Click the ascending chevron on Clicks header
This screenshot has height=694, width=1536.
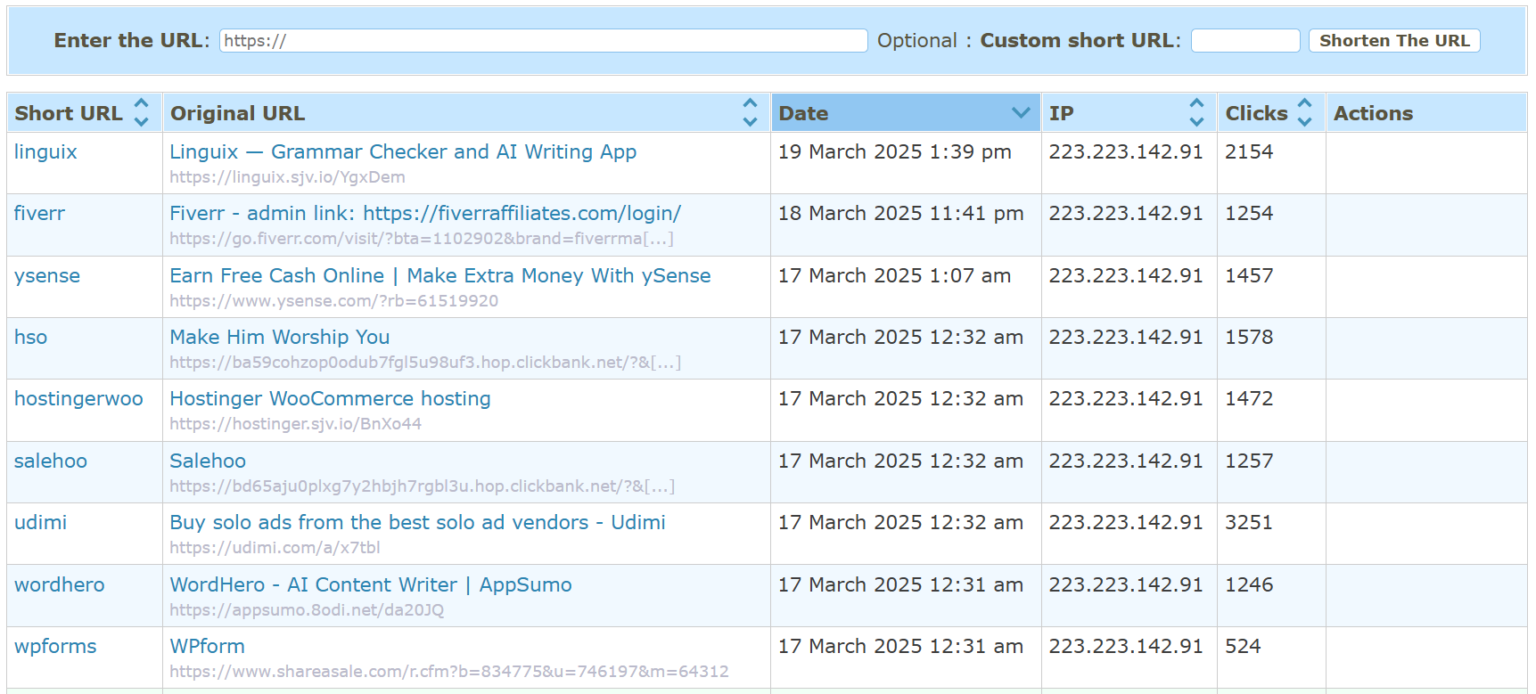[x=1303, y=105]
